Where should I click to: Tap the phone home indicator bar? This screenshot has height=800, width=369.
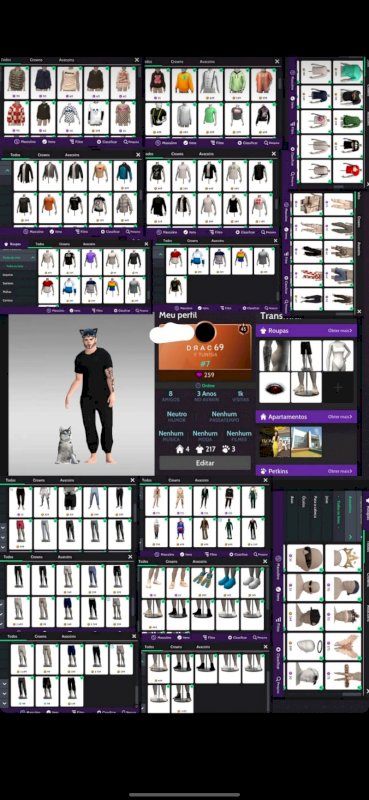pyautogui.click(x=184, y=794)
